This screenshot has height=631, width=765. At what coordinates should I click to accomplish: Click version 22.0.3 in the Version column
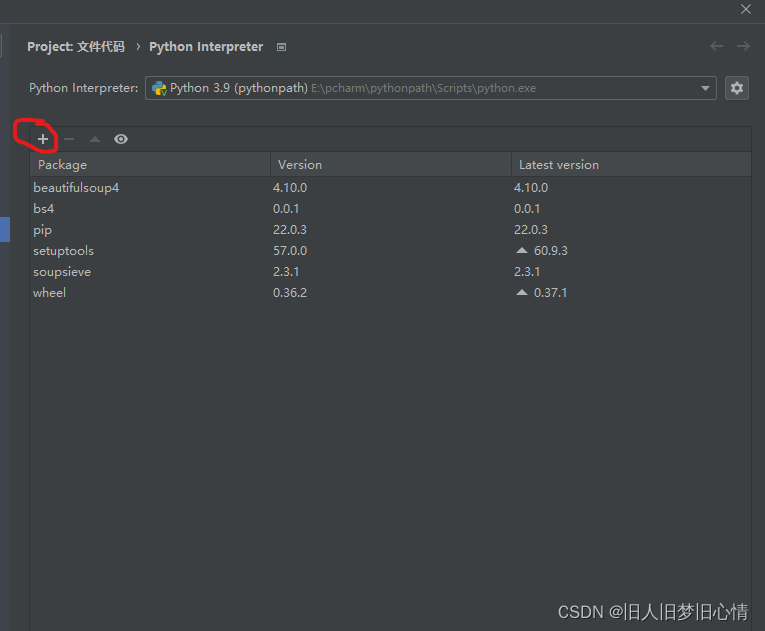click(290, 230)
